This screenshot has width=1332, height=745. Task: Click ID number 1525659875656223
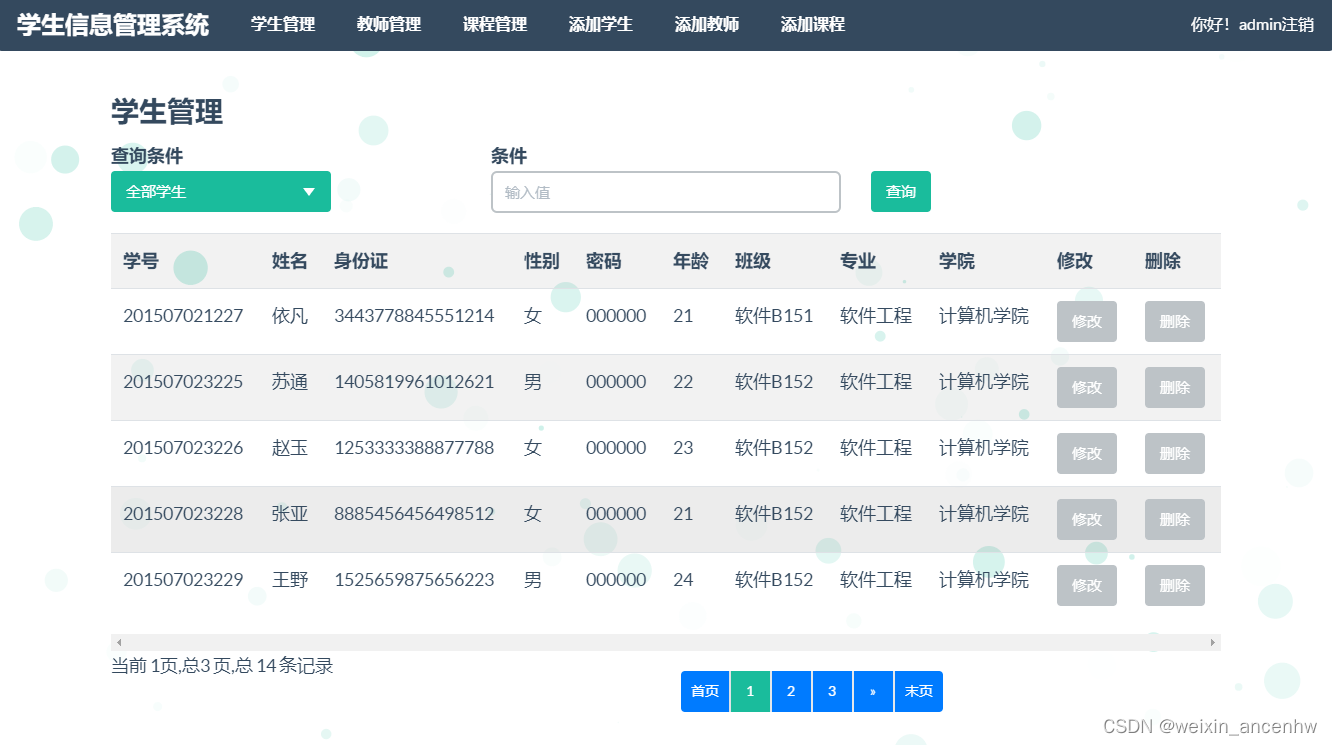tap(414, 580)
